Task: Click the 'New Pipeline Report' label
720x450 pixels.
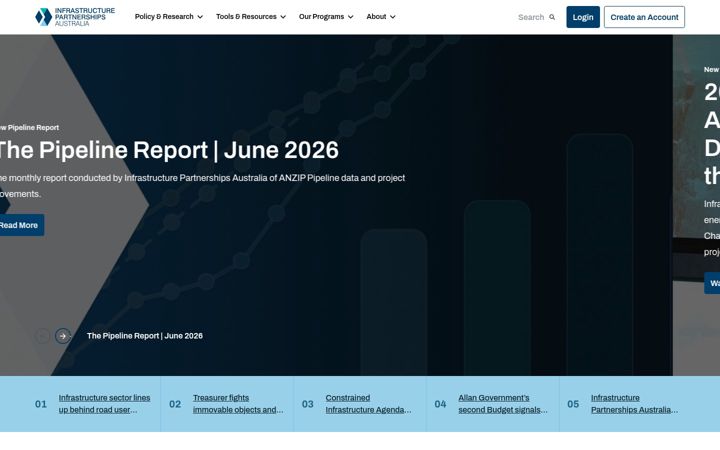Action: [x=29, y=128]
